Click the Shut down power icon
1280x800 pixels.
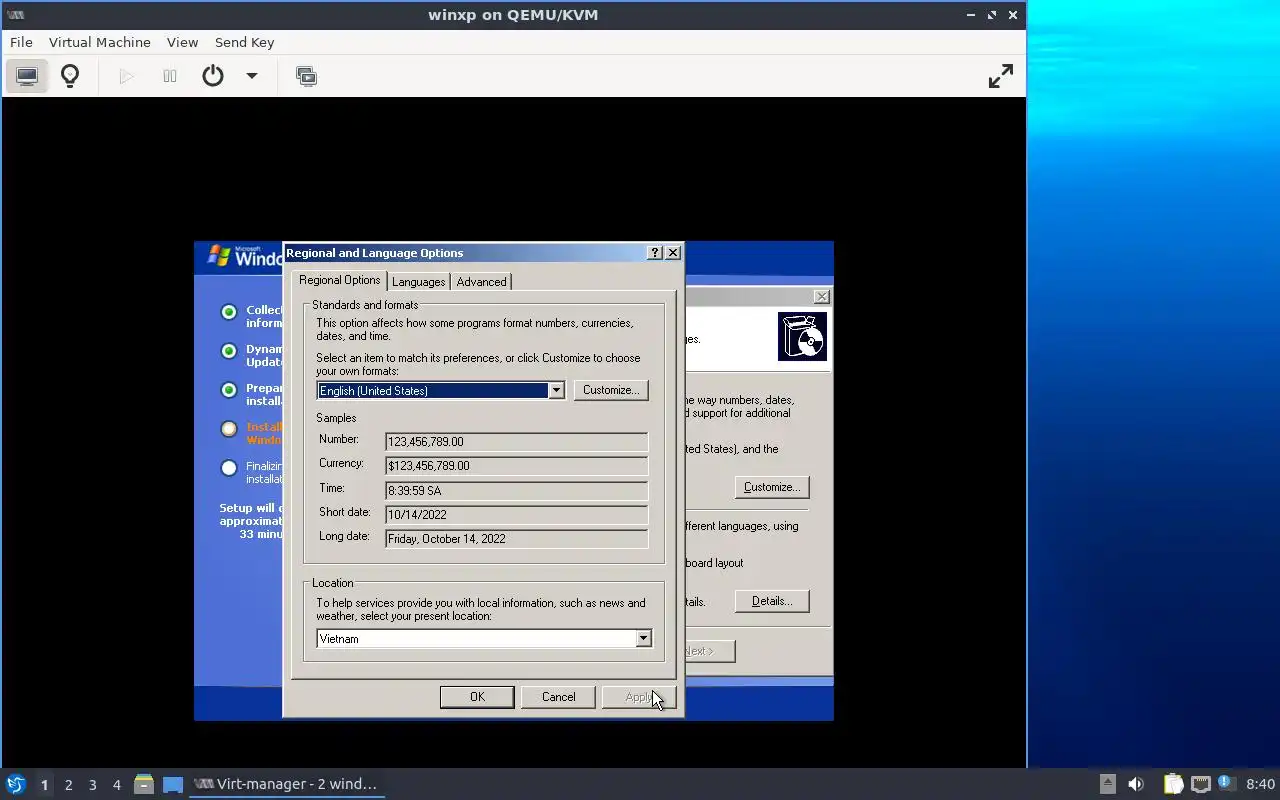coord(213,76)
